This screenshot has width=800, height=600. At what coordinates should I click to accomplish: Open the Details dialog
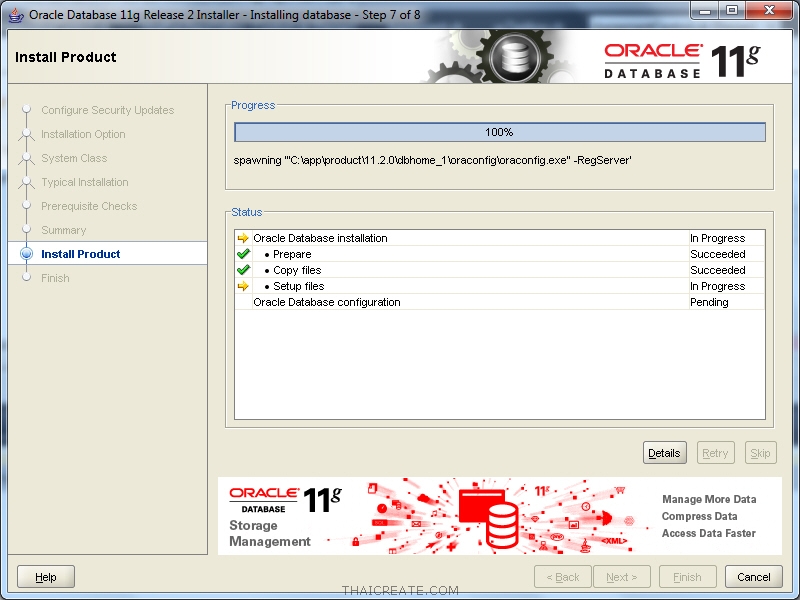point(664,453)
